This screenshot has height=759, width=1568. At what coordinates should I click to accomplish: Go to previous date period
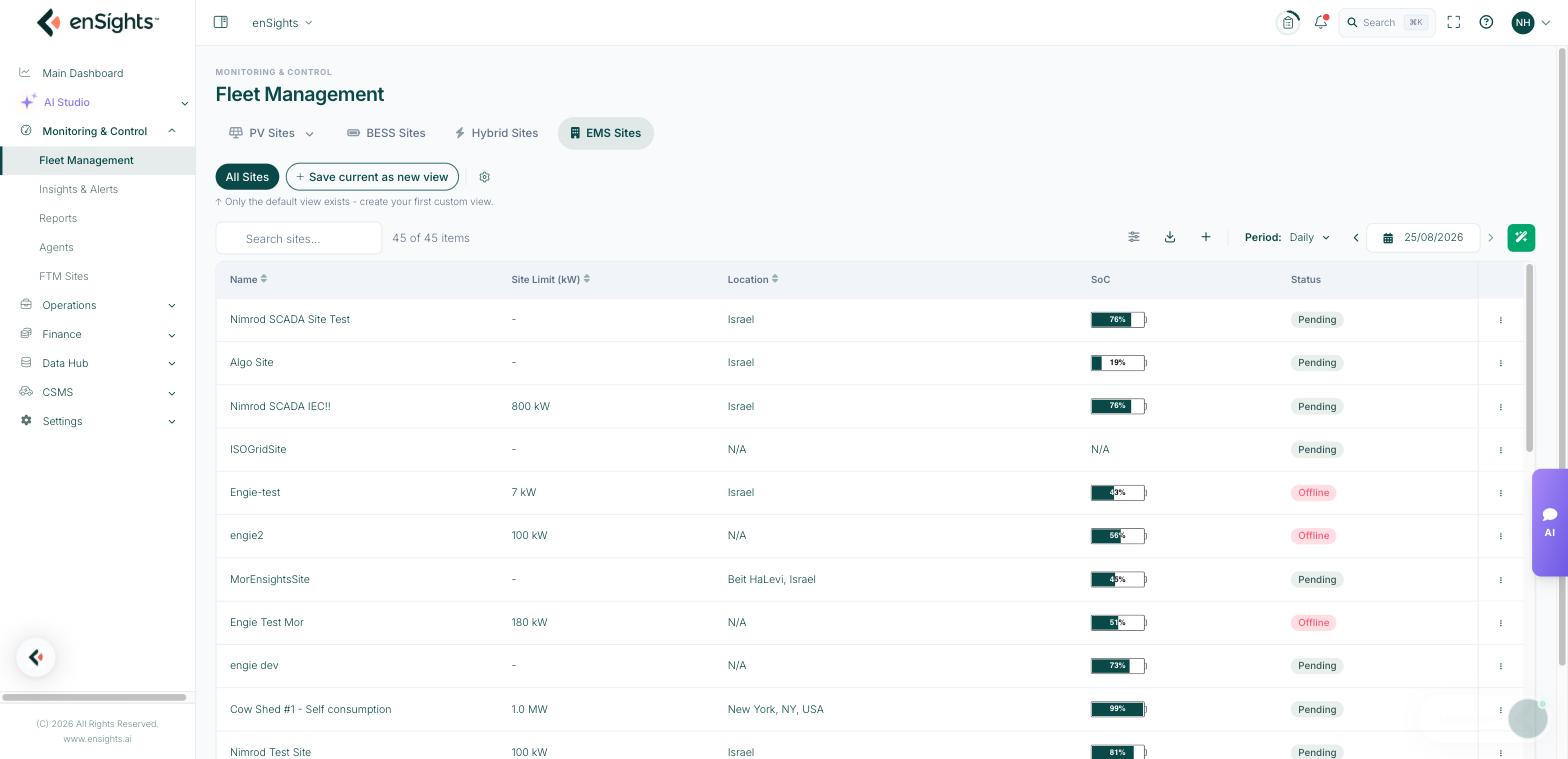click(1356, 238)
